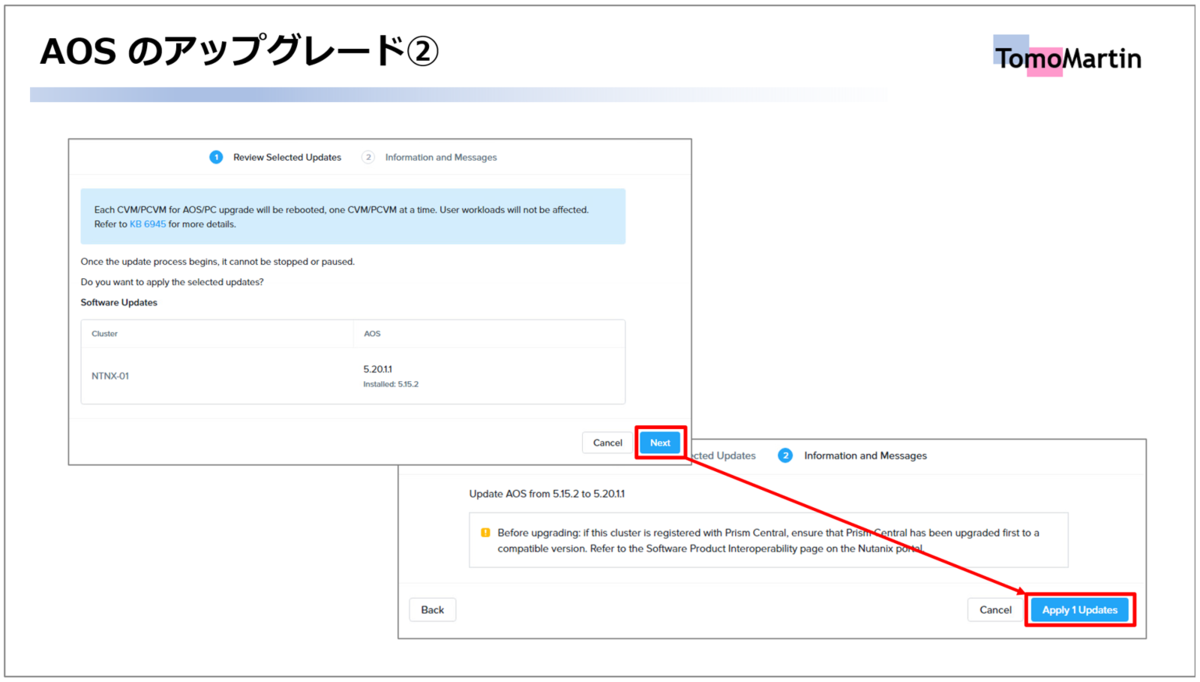This screenshot has width=1200, height=682.
Task: Click the Do you want to apply question text
Action: (x=172, y=282)
